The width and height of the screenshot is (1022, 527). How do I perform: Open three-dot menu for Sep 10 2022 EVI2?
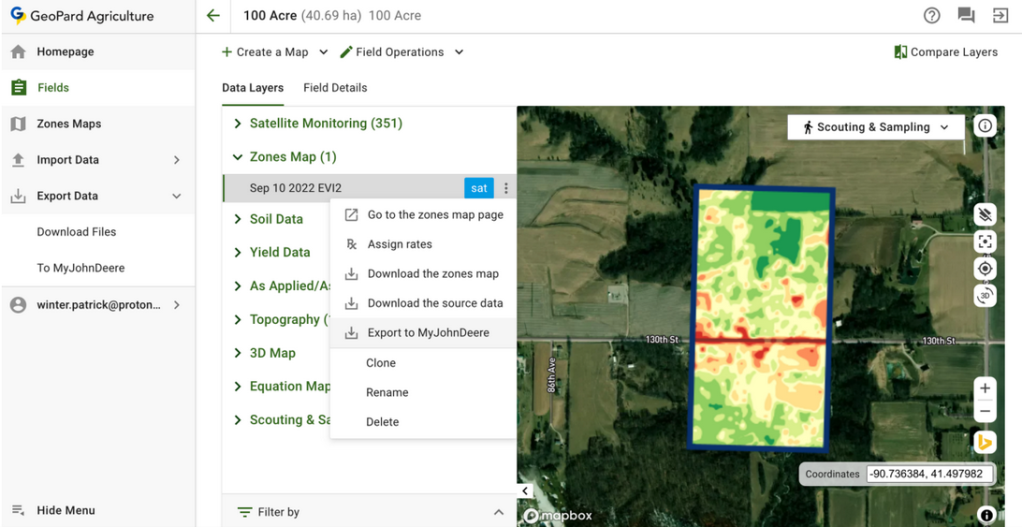(x=506, y=188)
